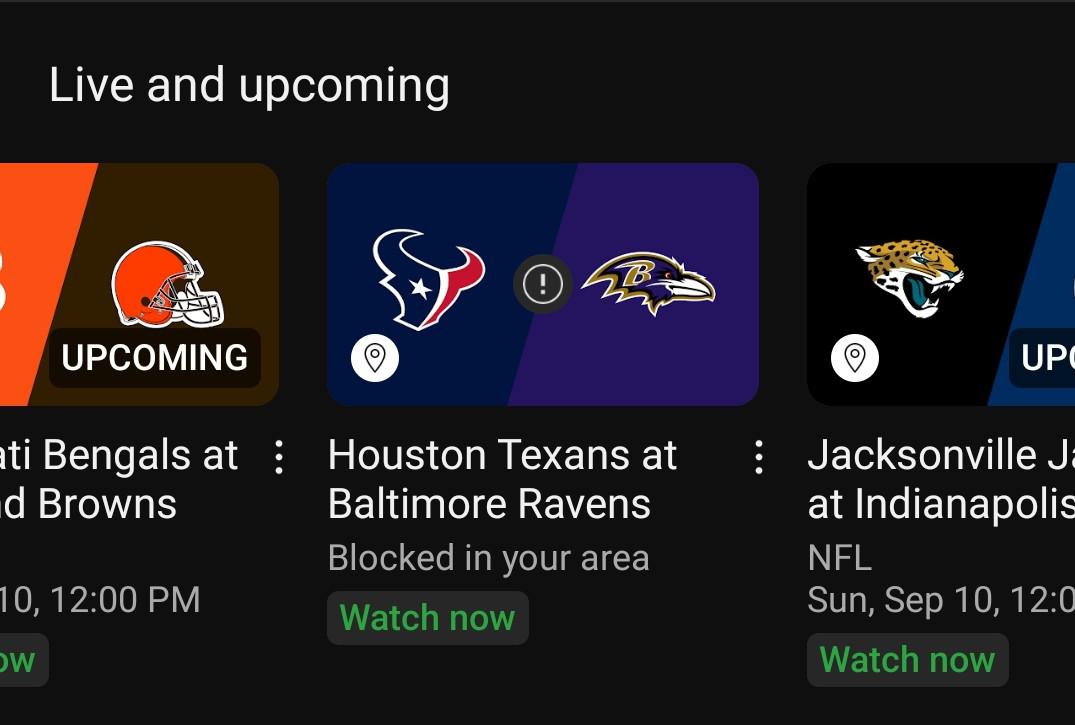
Task: Open the Jacksonville Jaguars at Indianapolis title
Action: pyautogui.click(x=940, y=480)
